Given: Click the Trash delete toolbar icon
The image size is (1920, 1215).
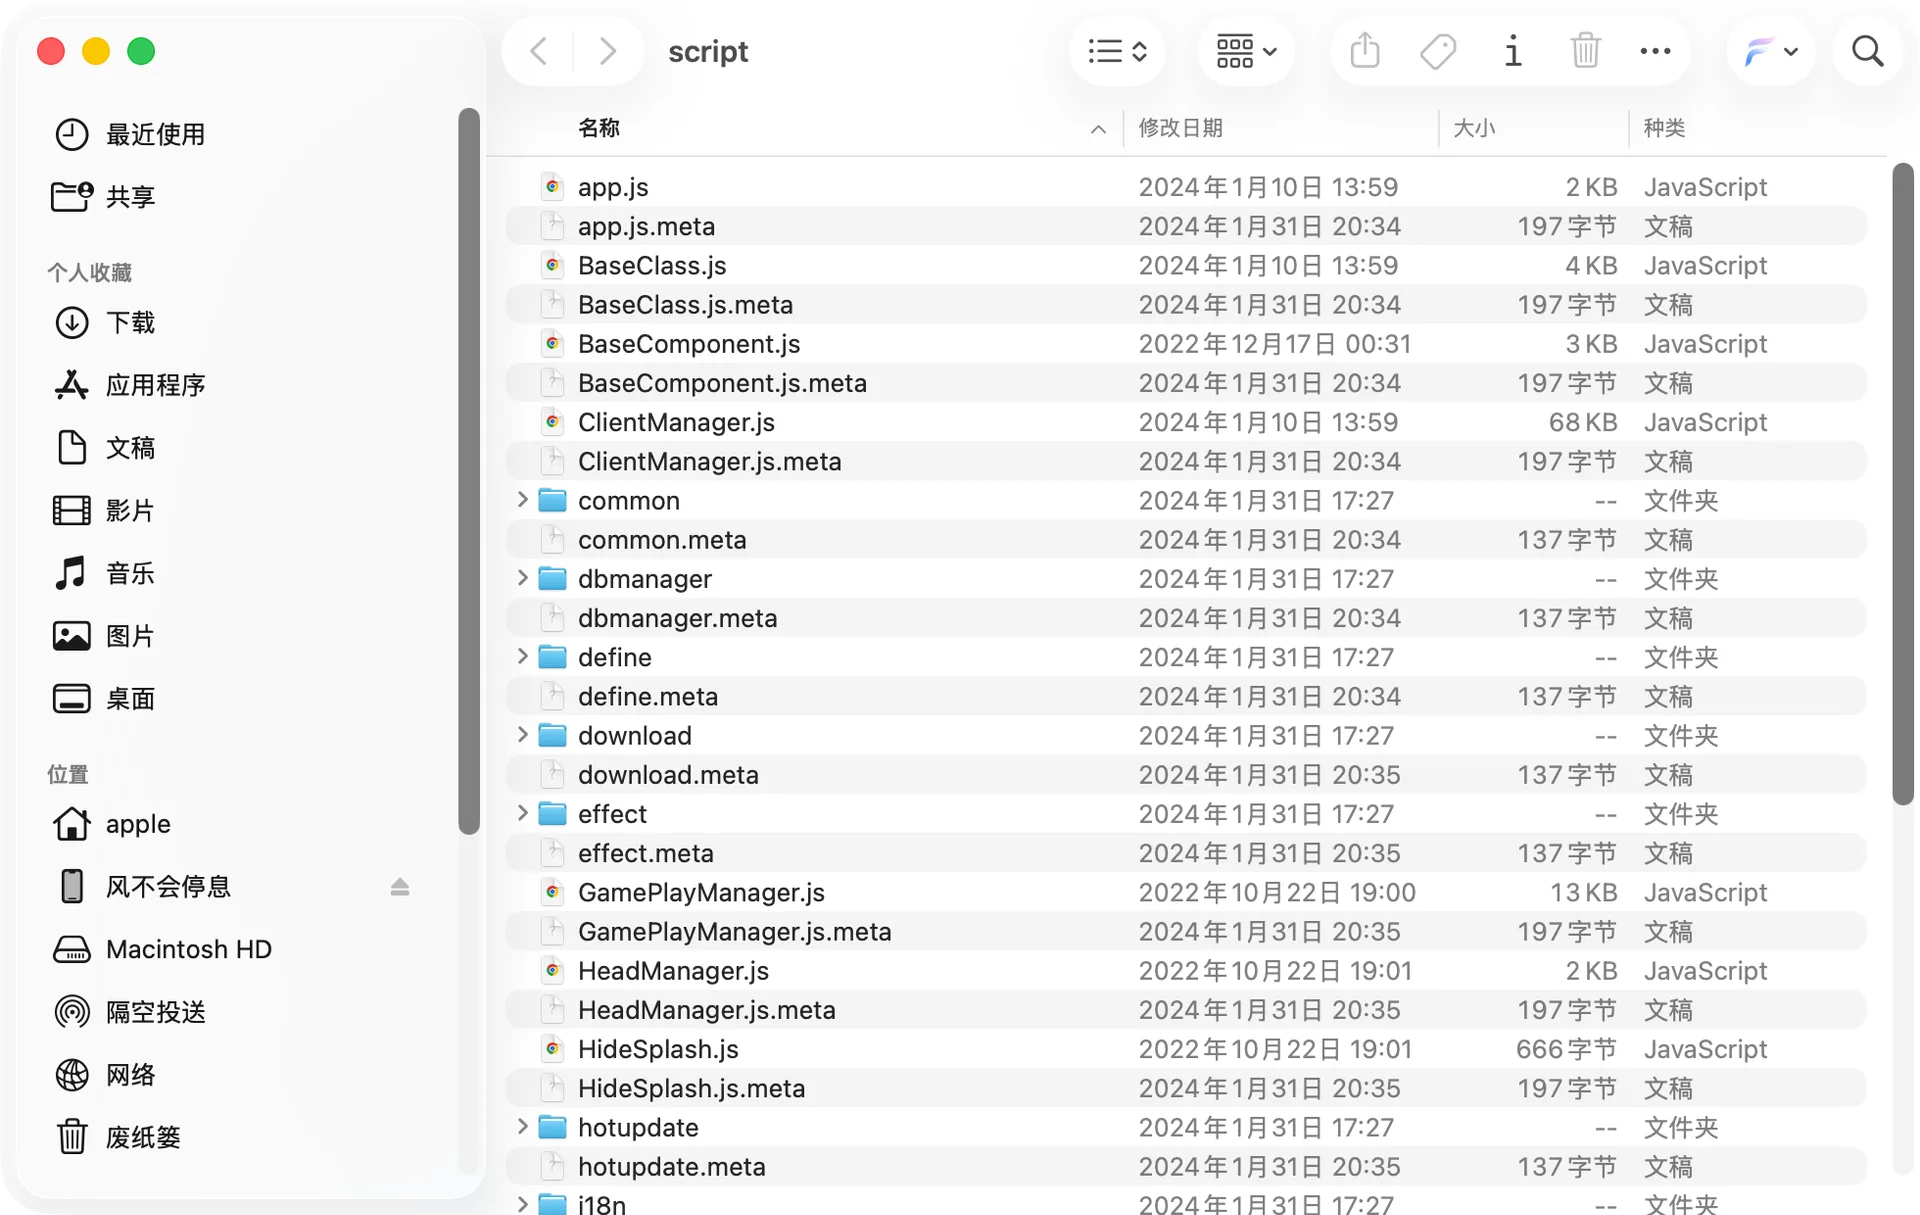Looking at the screenshot, I should pyautogui.click(x=1585, y=51).
